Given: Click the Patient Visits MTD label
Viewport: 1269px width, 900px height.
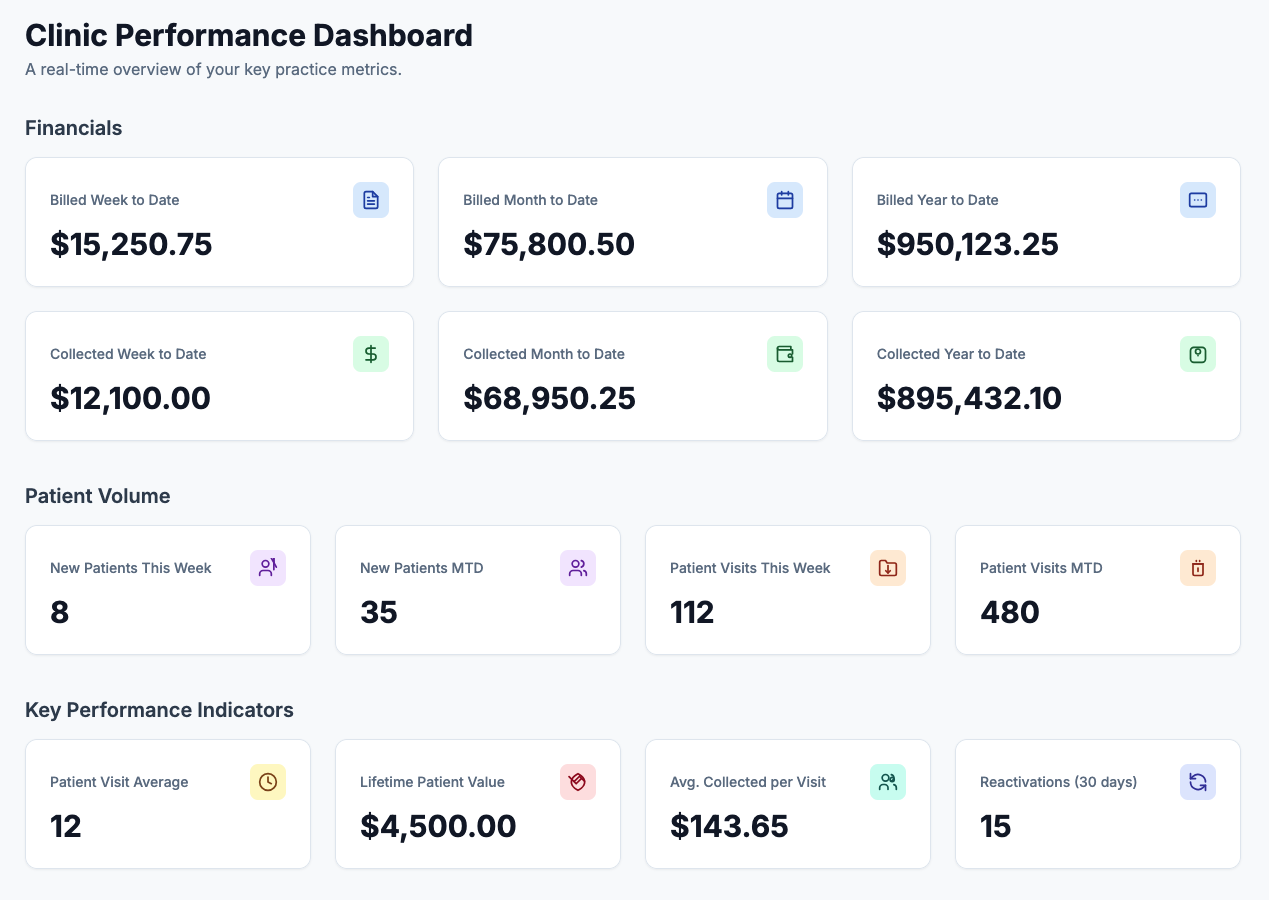Looking at the screenshot, I should coord(1041,568).
